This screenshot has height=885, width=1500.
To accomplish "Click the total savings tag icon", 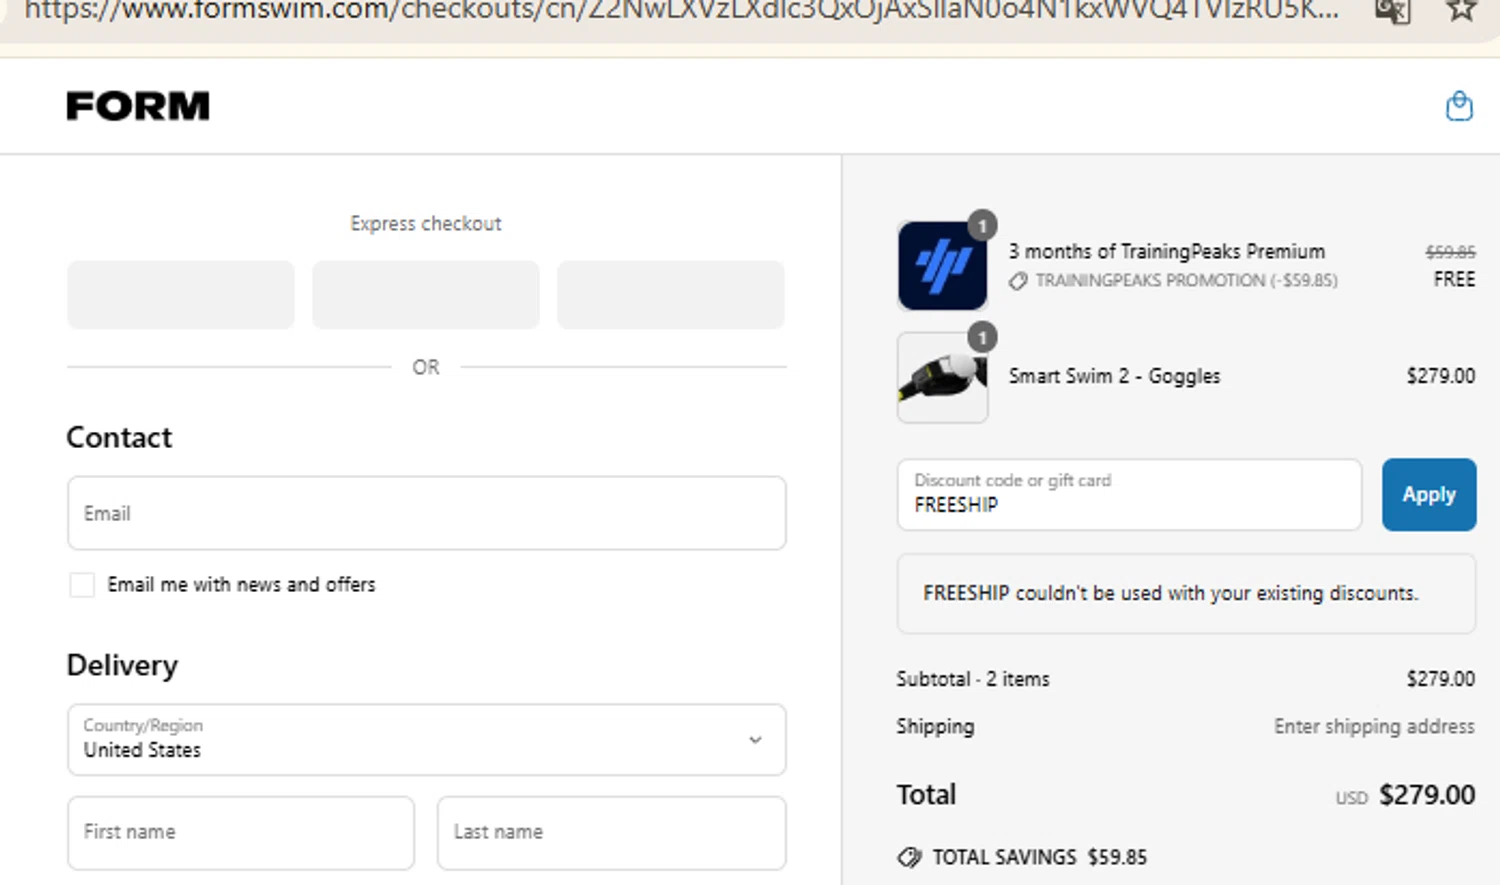I will [x=909, y=857].
